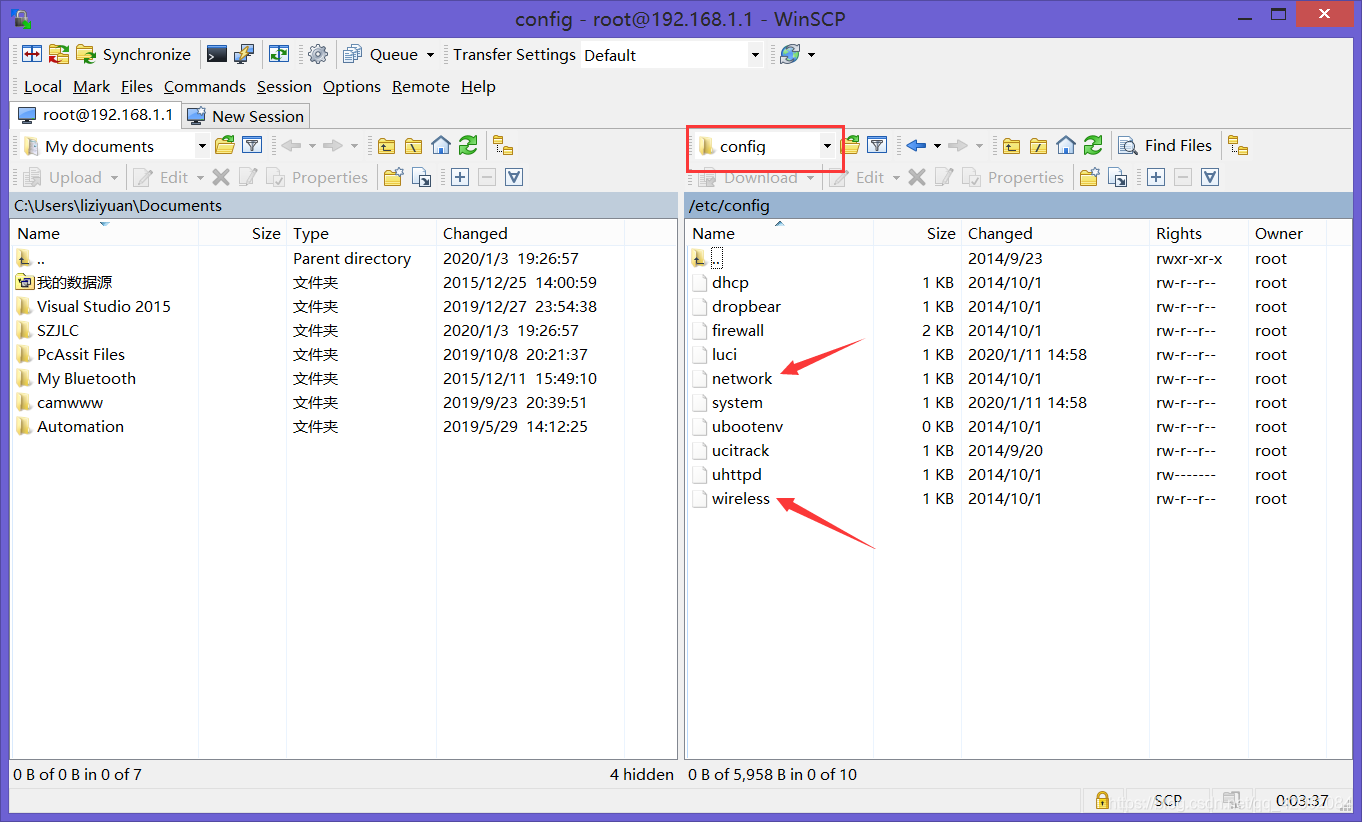Viewport: 1362px width, 822px height.
Task: Select the Visual Studio 2015 local folder
Action: pos(103,307)
